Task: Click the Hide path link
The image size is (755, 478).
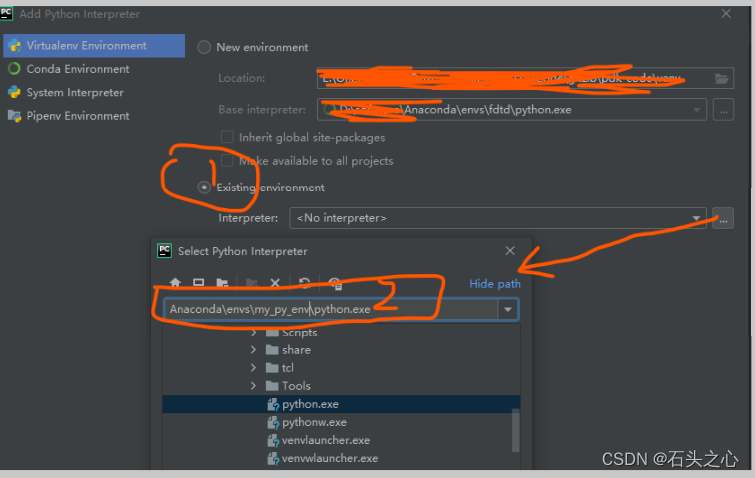Action: (x=495, y=284)
